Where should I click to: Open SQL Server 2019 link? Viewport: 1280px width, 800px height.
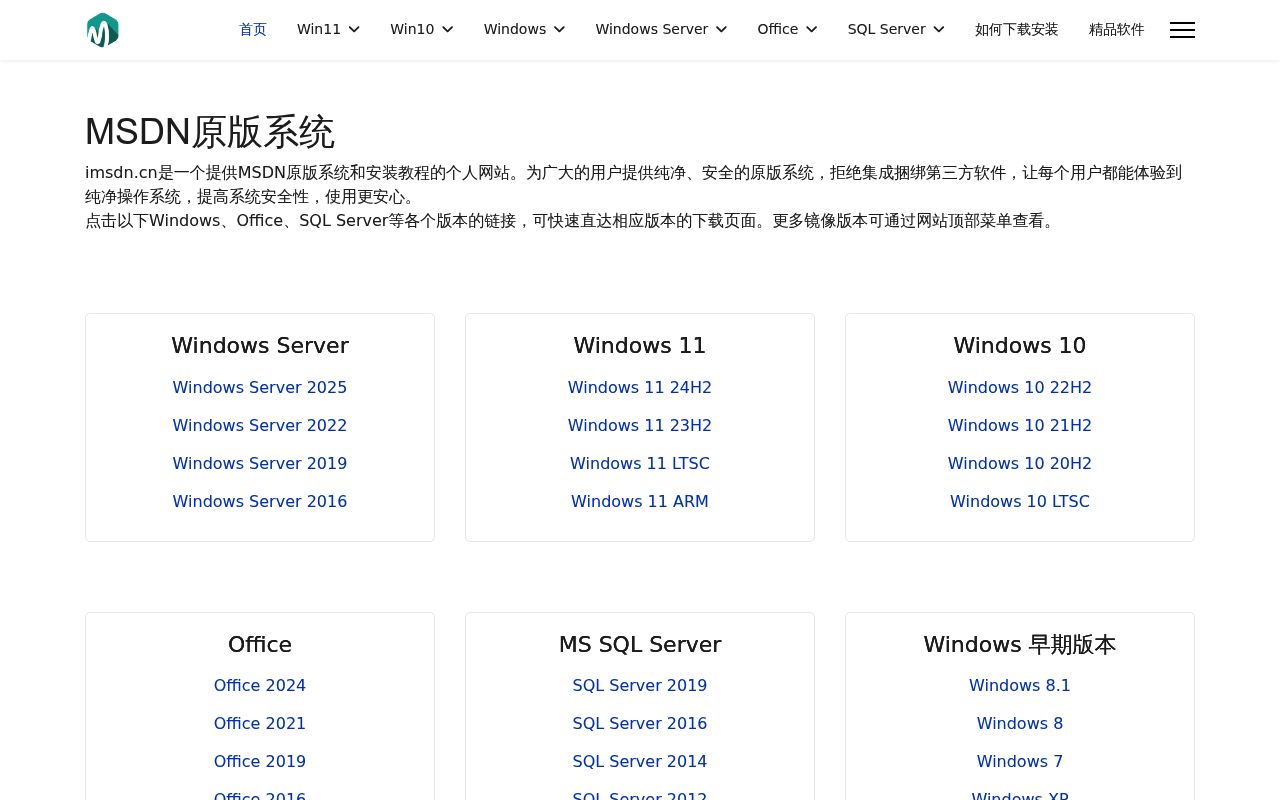[x=640, y=686]
